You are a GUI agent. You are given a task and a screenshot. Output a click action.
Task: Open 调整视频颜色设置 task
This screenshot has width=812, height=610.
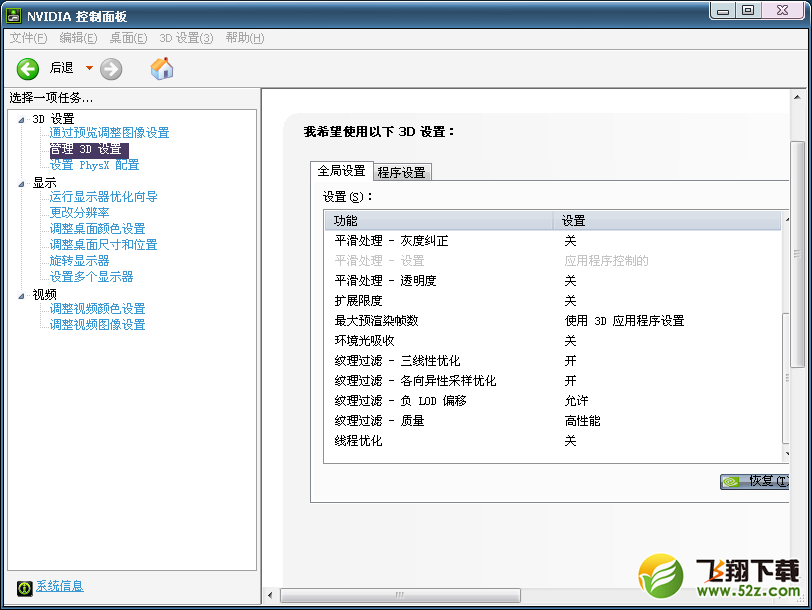pos(97,309)
